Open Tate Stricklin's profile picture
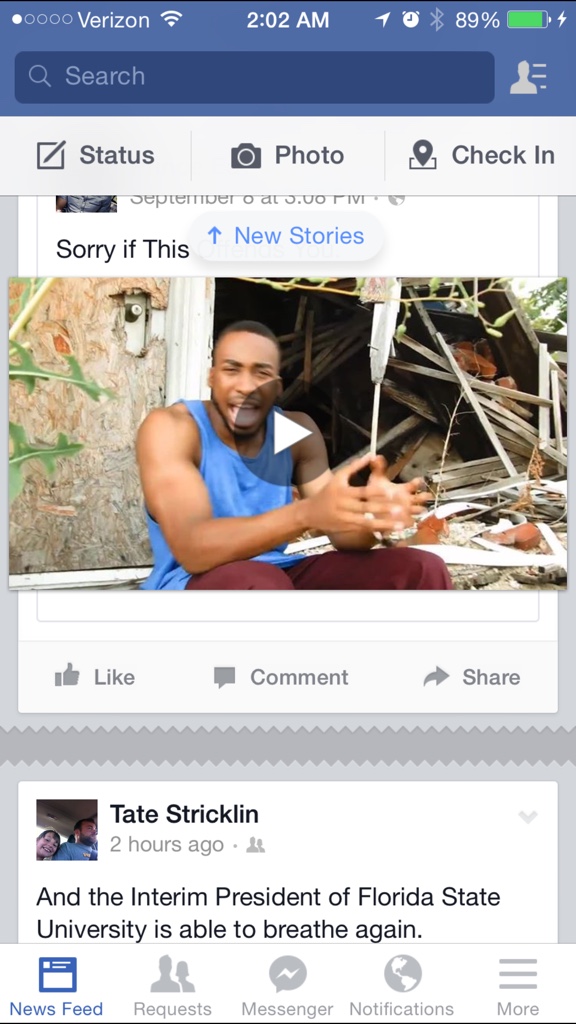 [67, 830]
